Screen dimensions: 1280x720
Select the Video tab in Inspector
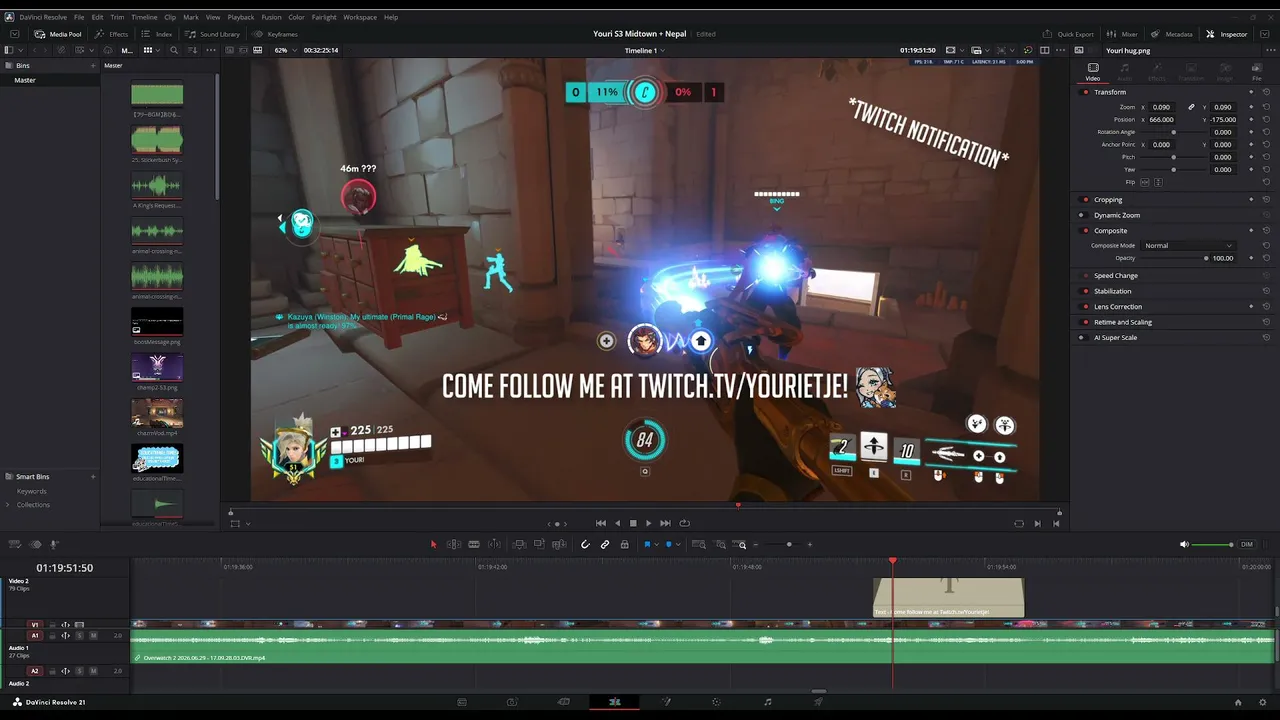point(1093,70)
